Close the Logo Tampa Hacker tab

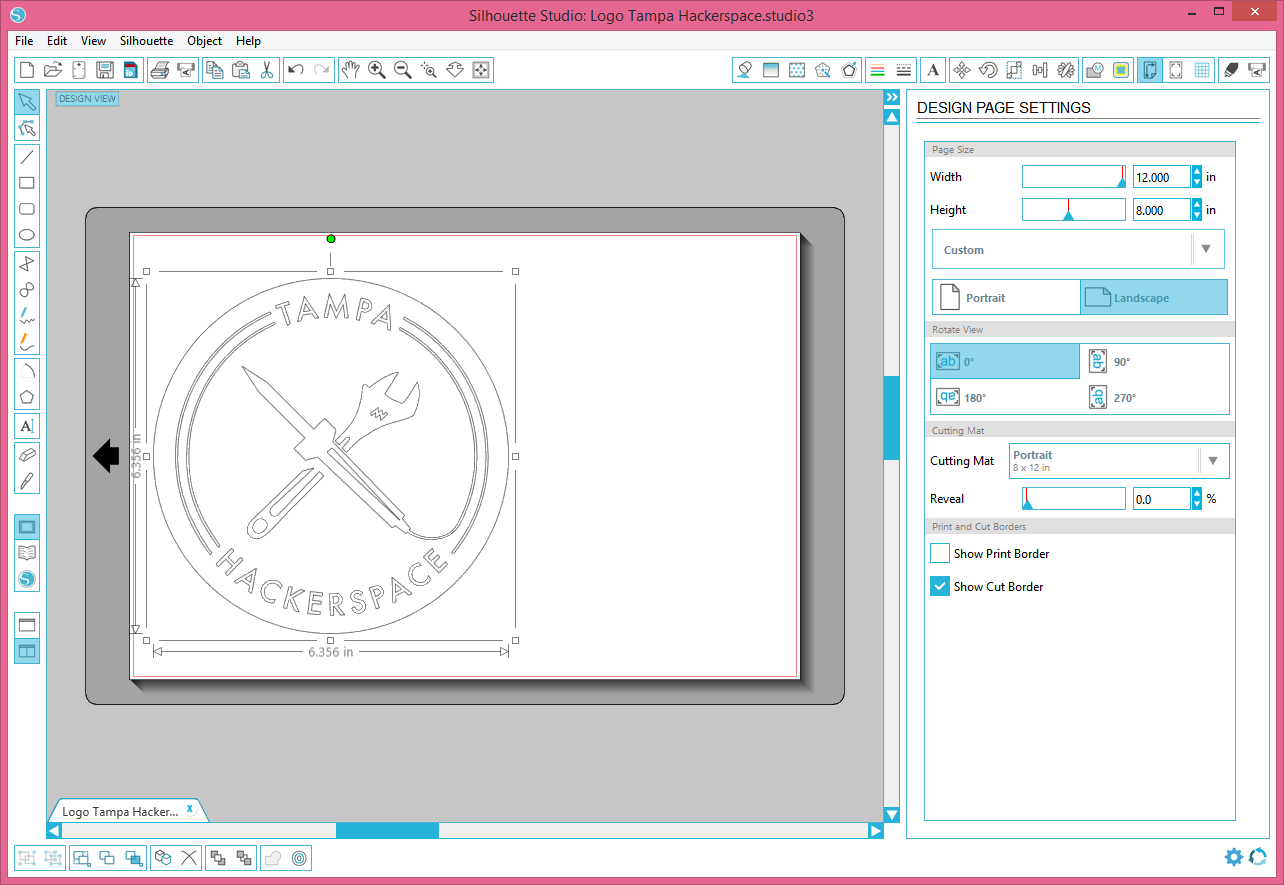(x=190, y=809)
